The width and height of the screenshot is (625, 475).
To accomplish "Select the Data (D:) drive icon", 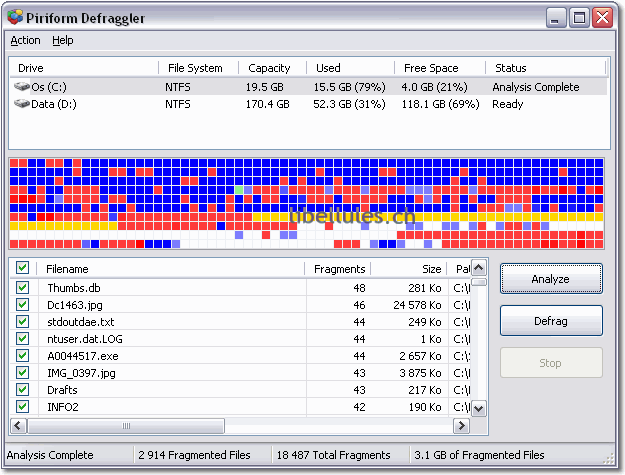I will click(22, 104).
